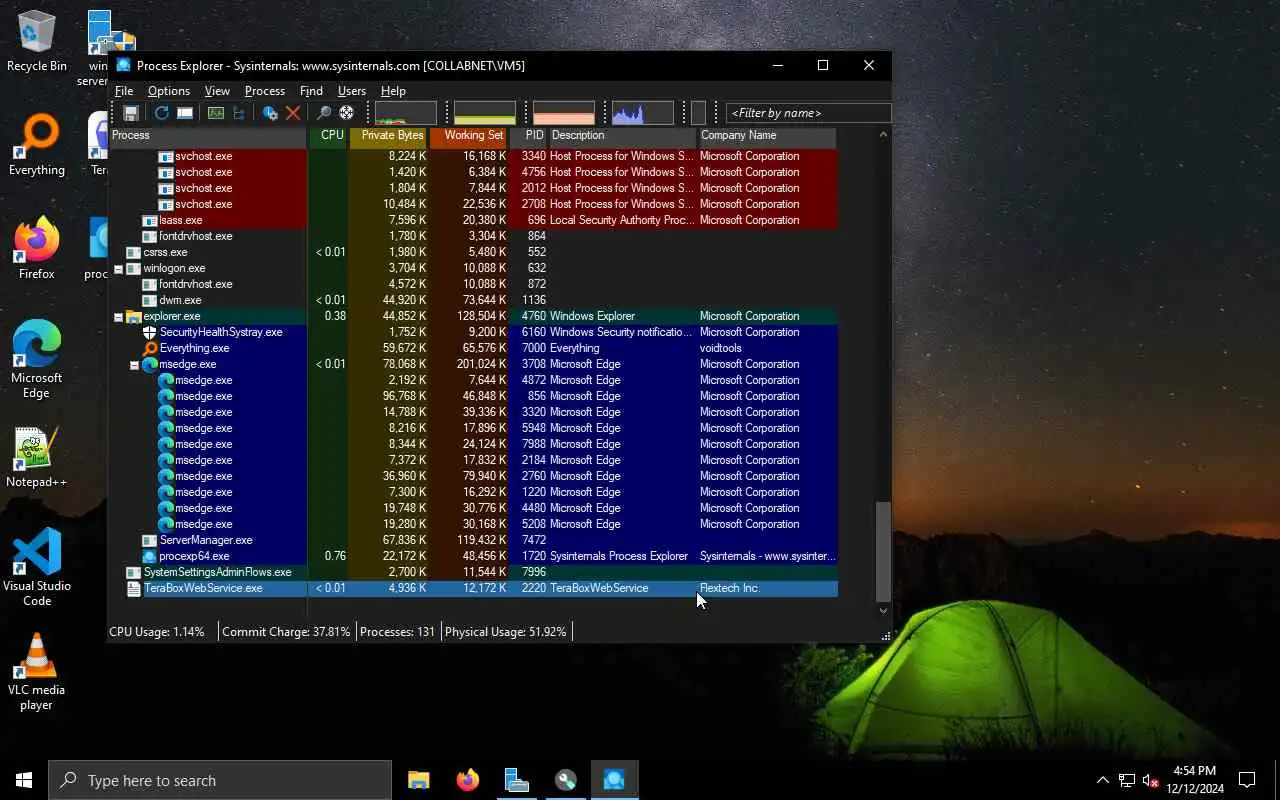Select the SecurityHealthSystray.exe shield icon
This screenshot has height=800, width=1280.
point(150,332)
